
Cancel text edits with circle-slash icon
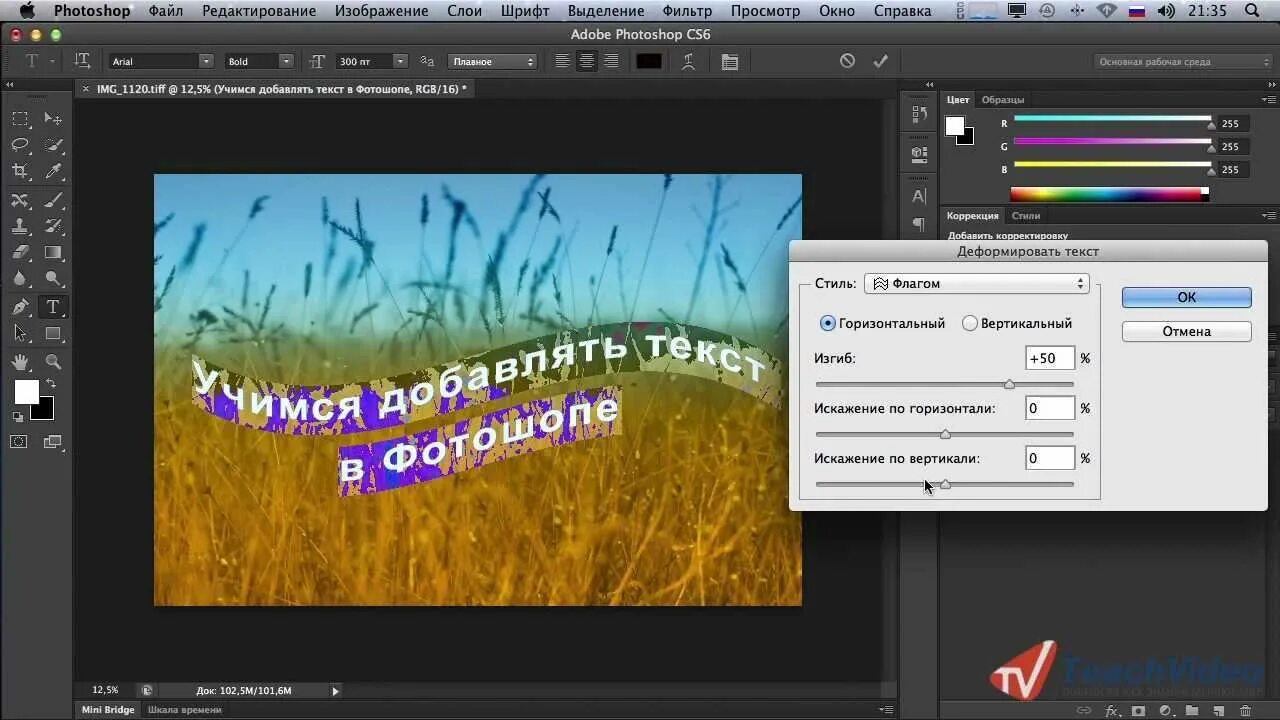pos(847,61)
